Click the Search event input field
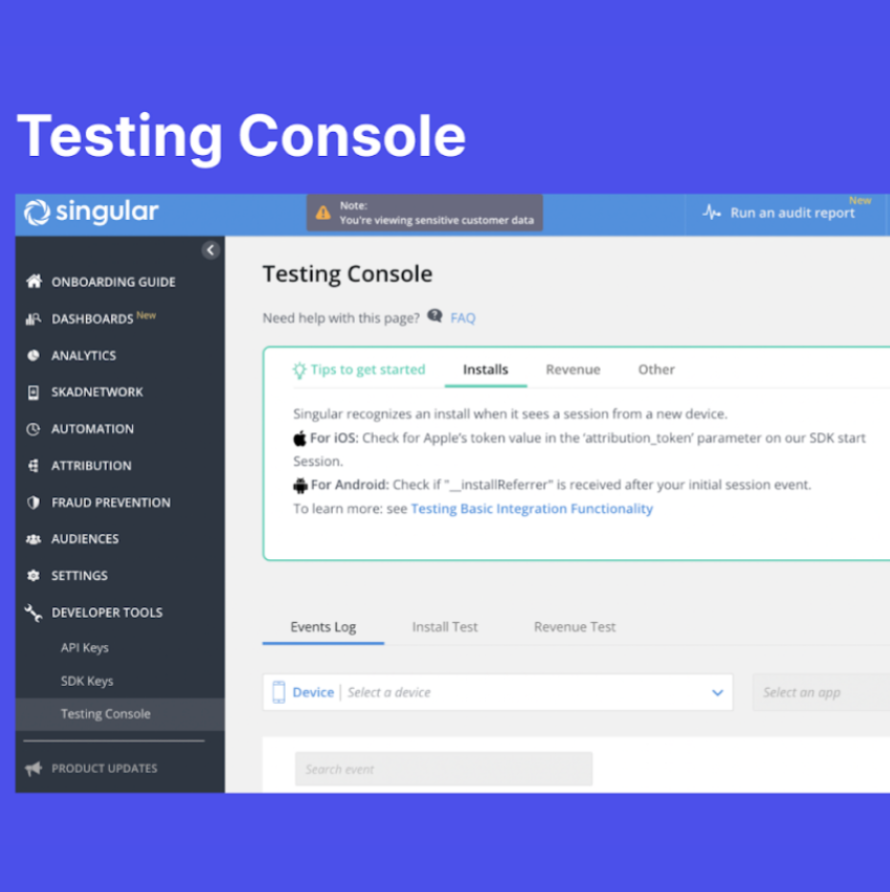The image size is (890, 892). 443,769
